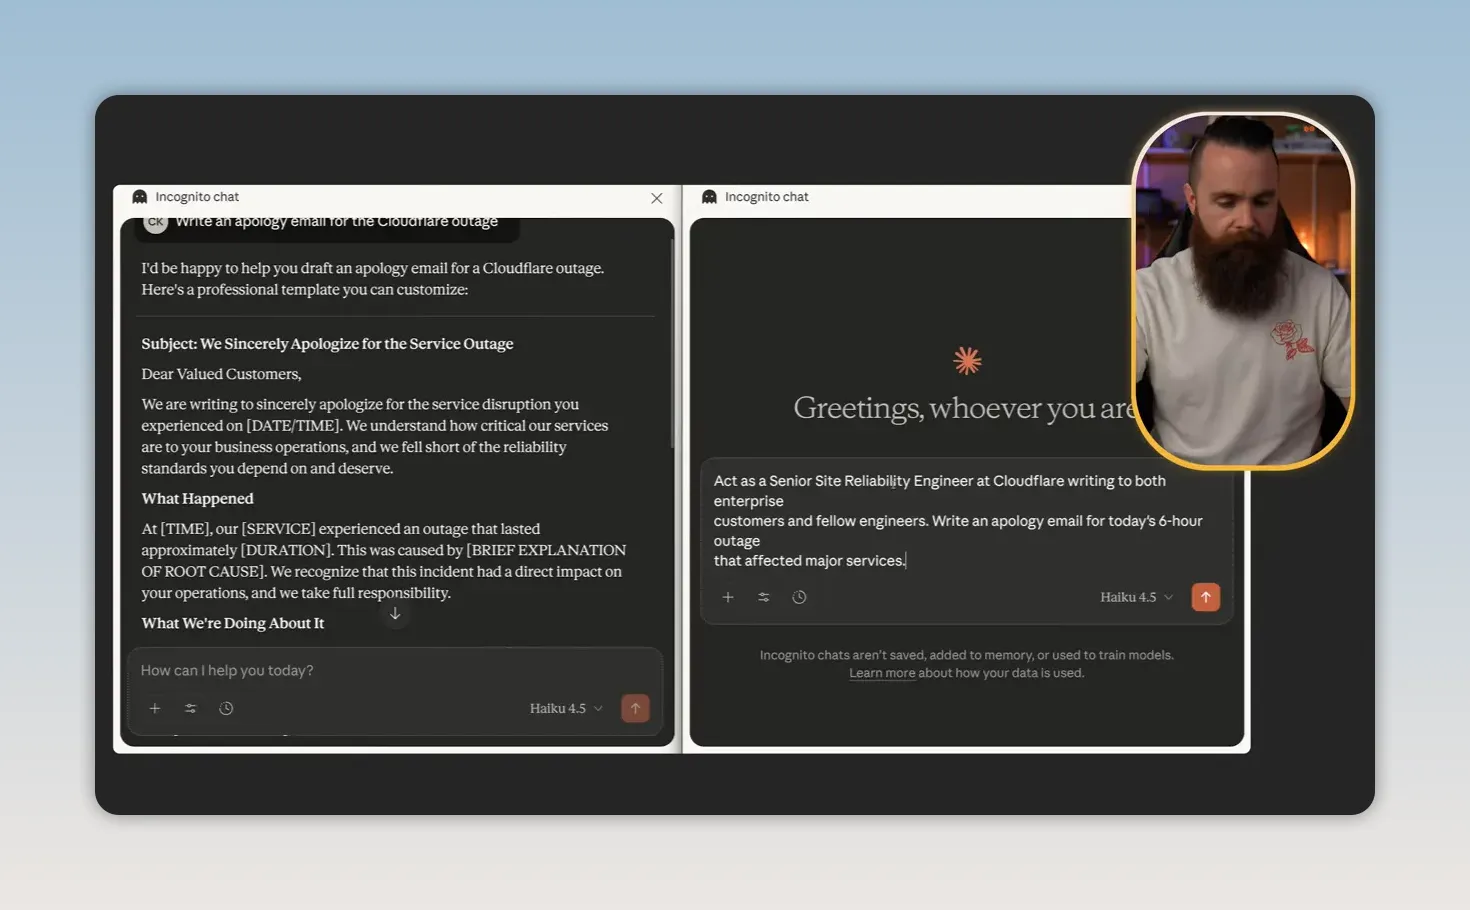Open the Haiku 4.5 model selector in right chat

point(1137,597)
